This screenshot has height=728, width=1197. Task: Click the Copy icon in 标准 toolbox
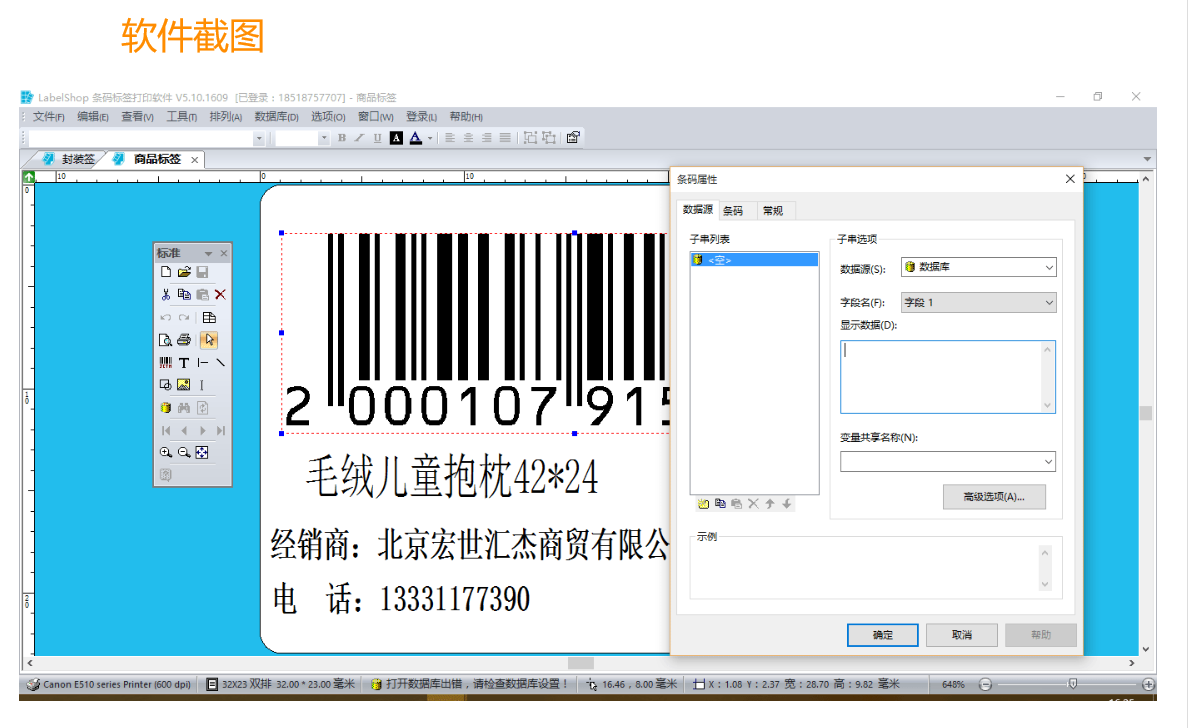tap(184, 295)
